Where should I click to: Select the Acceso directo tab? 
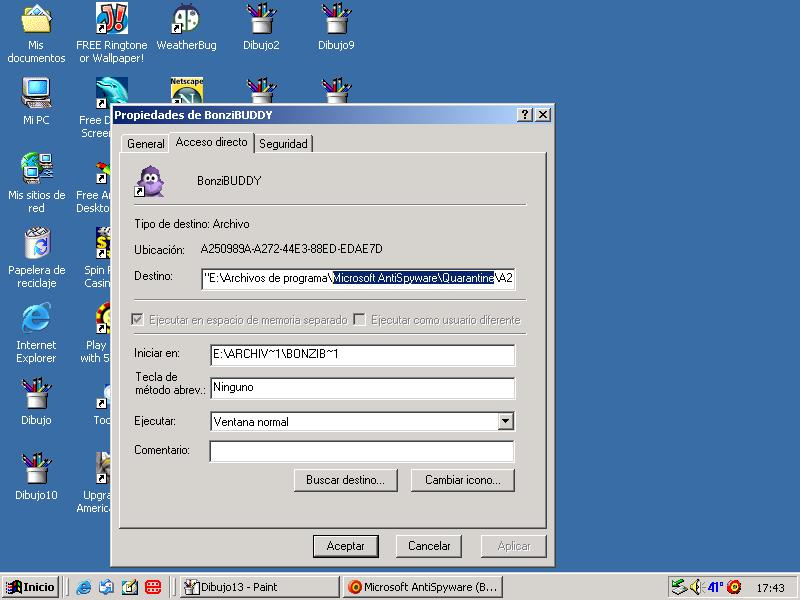(211, 142)
